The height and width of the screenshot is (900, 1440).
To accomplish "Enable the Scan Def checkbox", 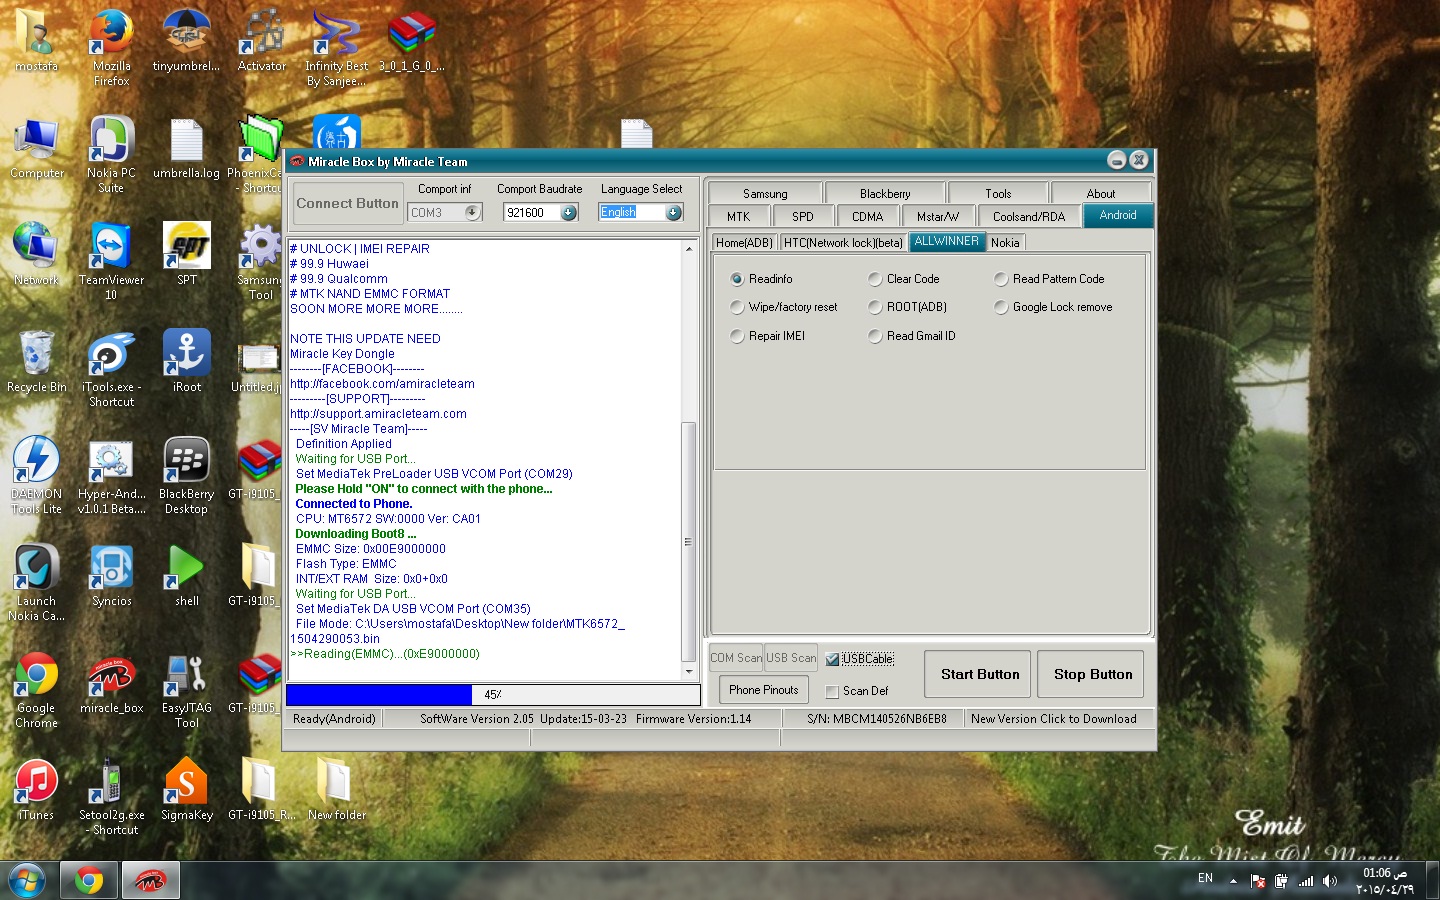I will click(832, 691).
